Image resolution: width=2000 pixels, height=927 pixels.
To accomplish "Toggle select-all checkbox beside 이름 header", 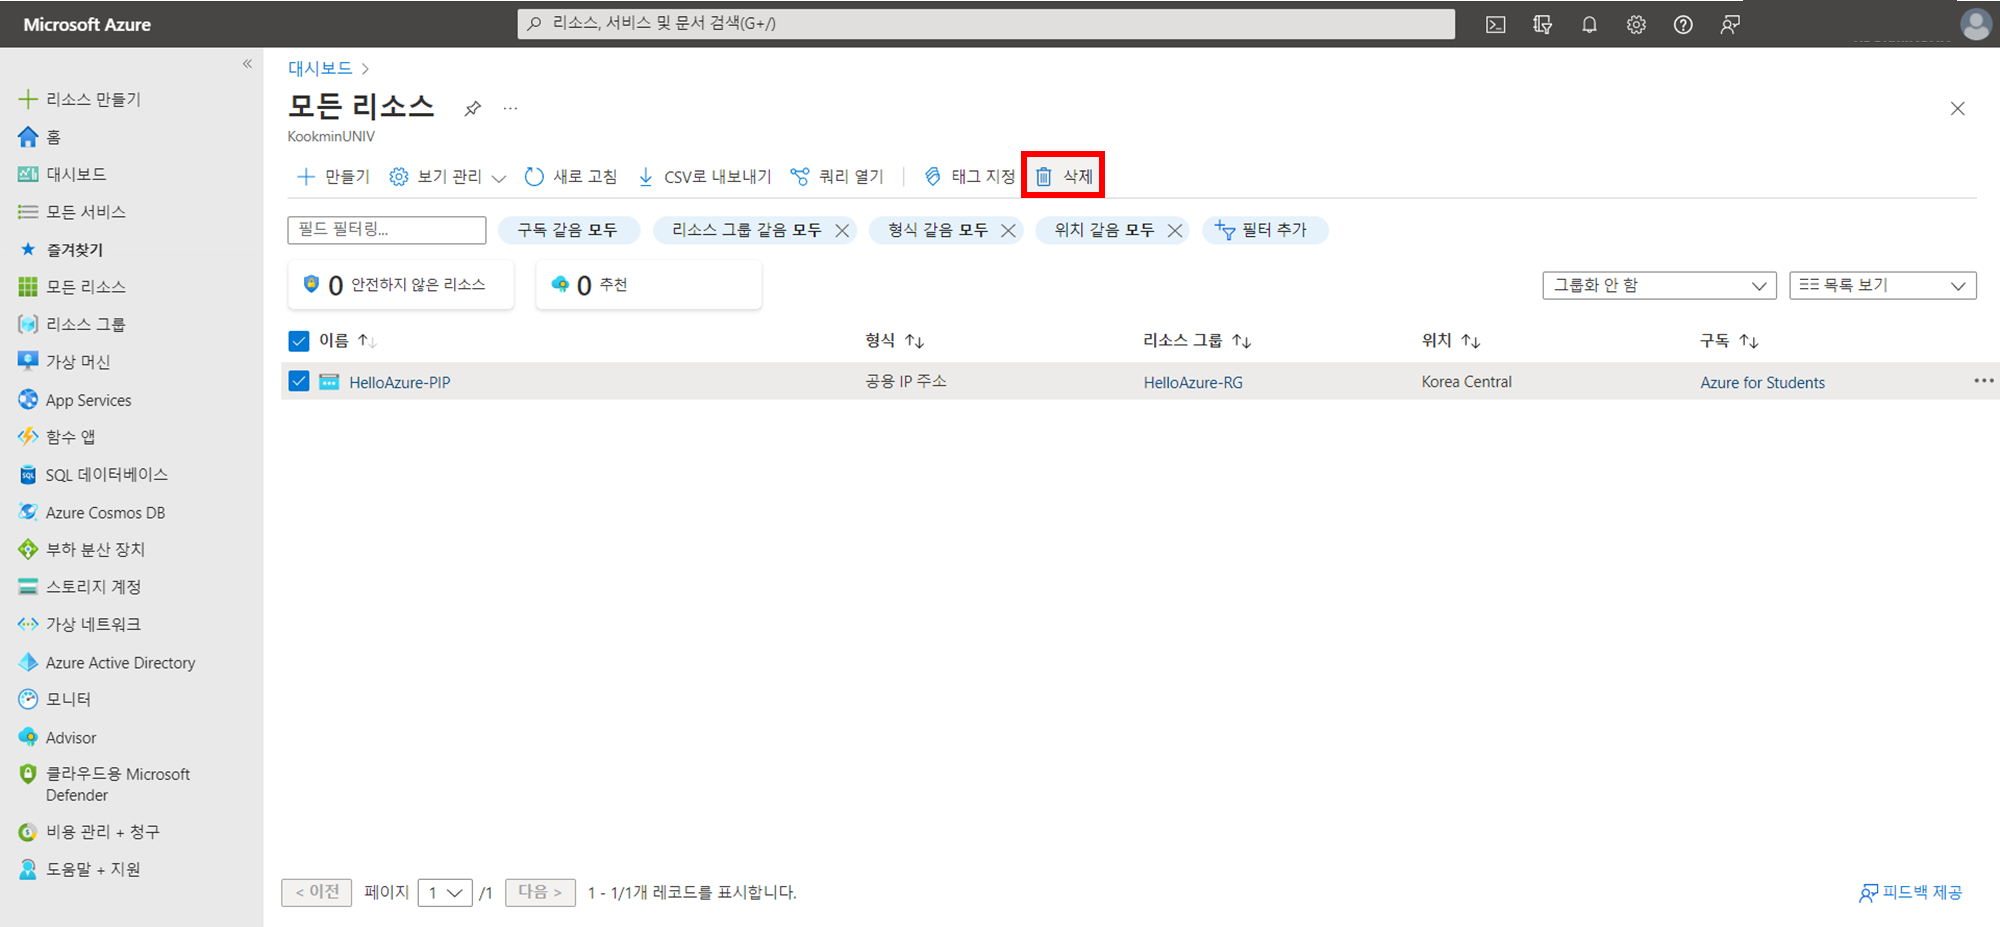I will click(298, 341).
